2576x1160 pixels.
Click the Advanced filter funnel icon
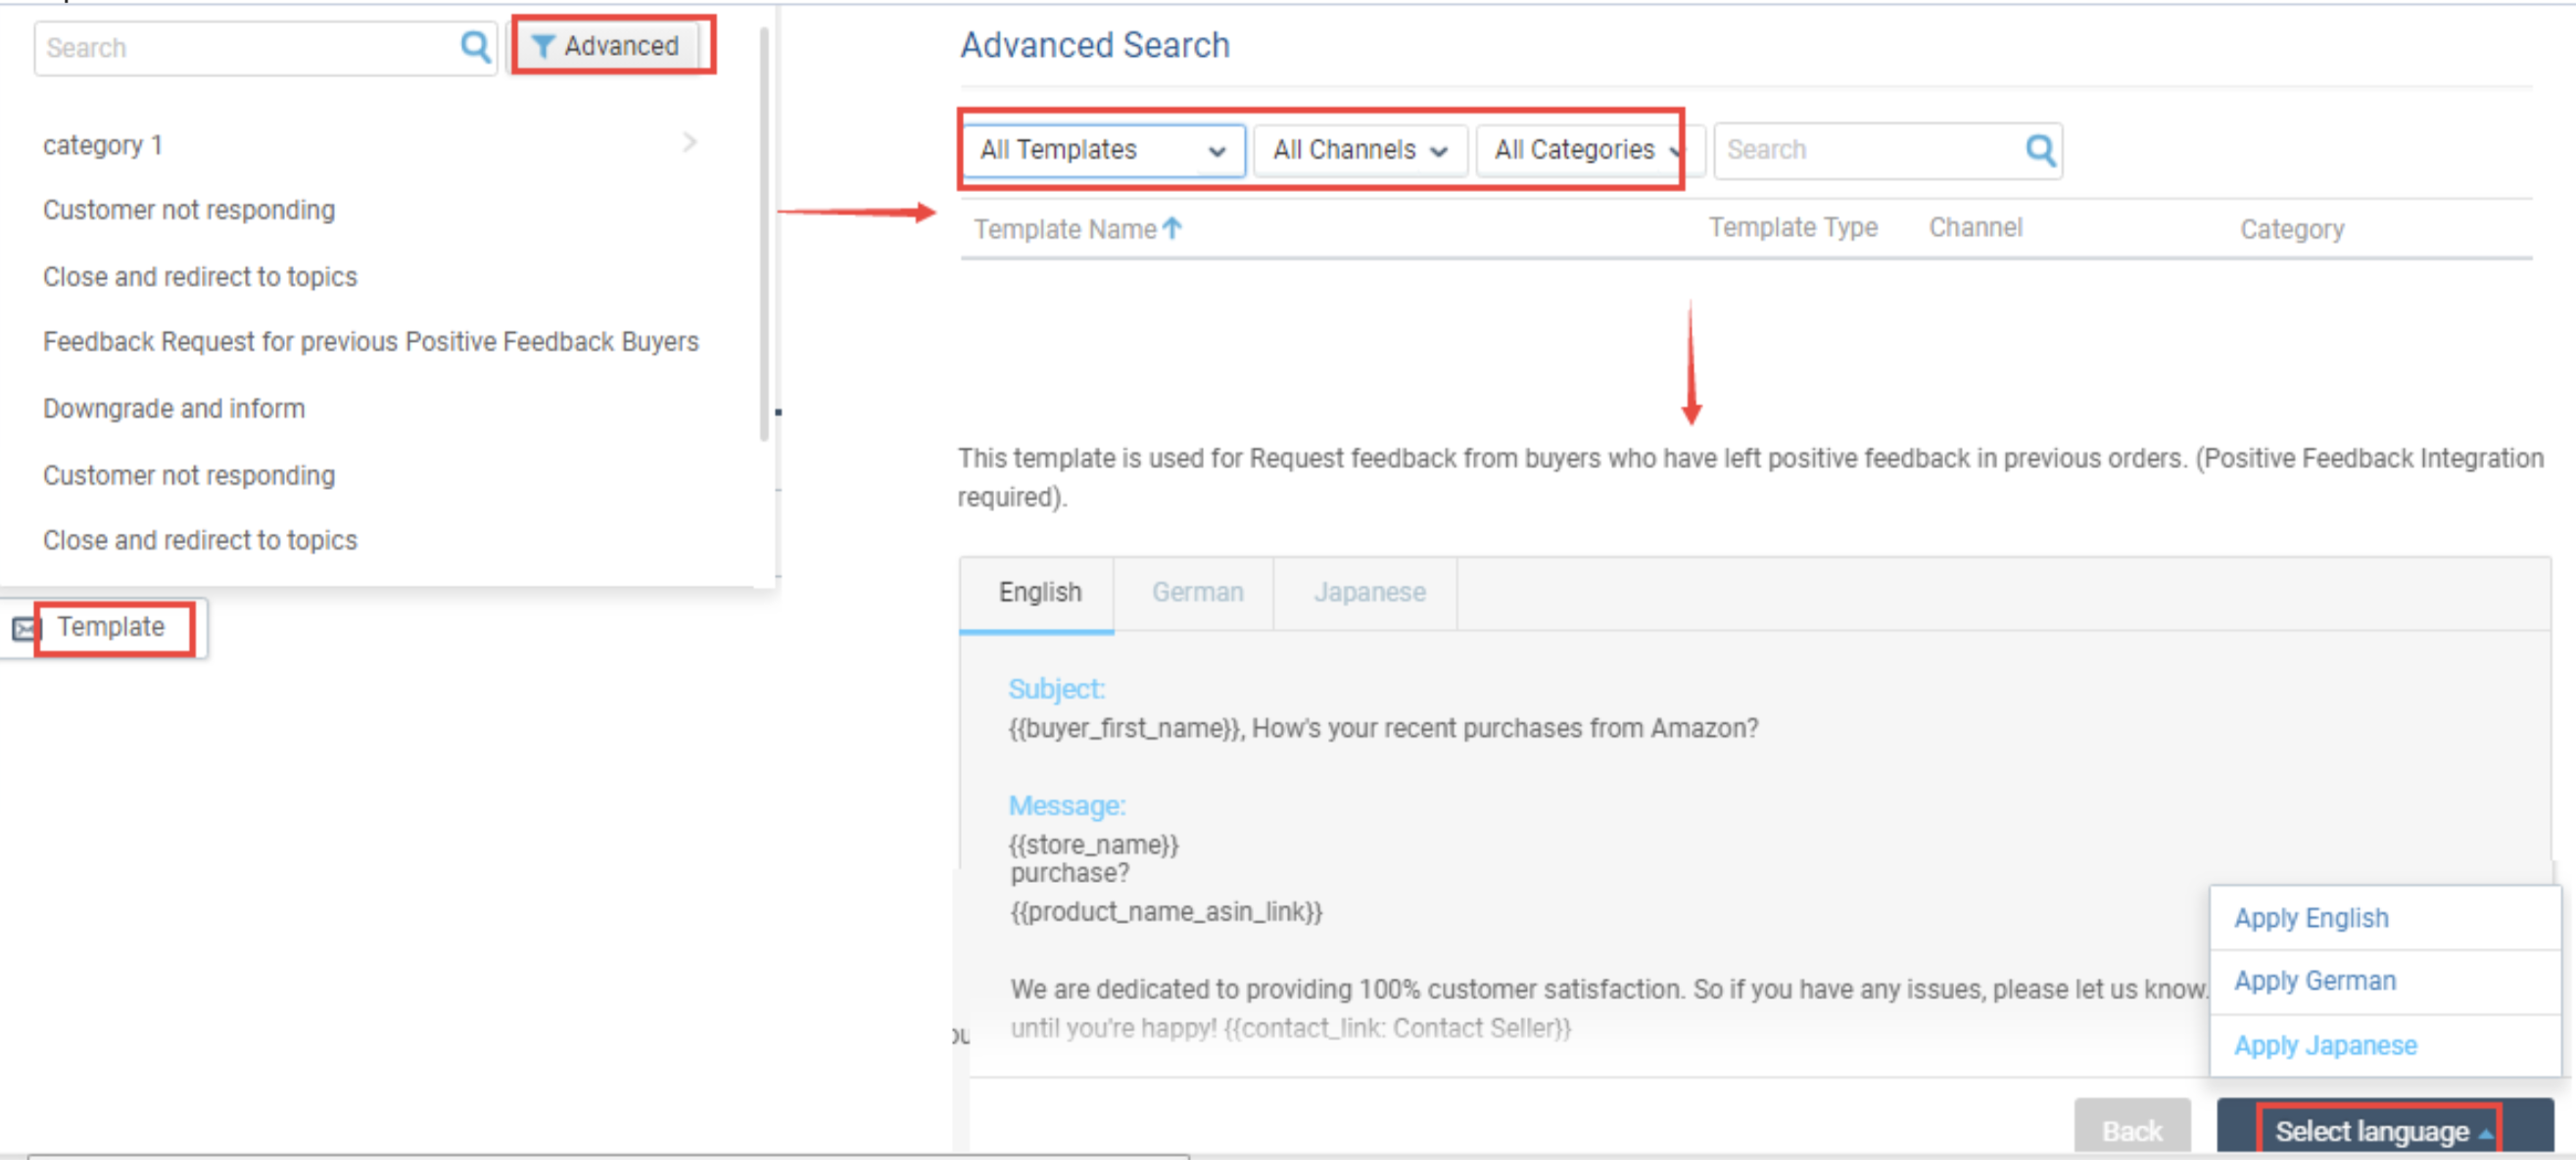[x=542, y=46]
